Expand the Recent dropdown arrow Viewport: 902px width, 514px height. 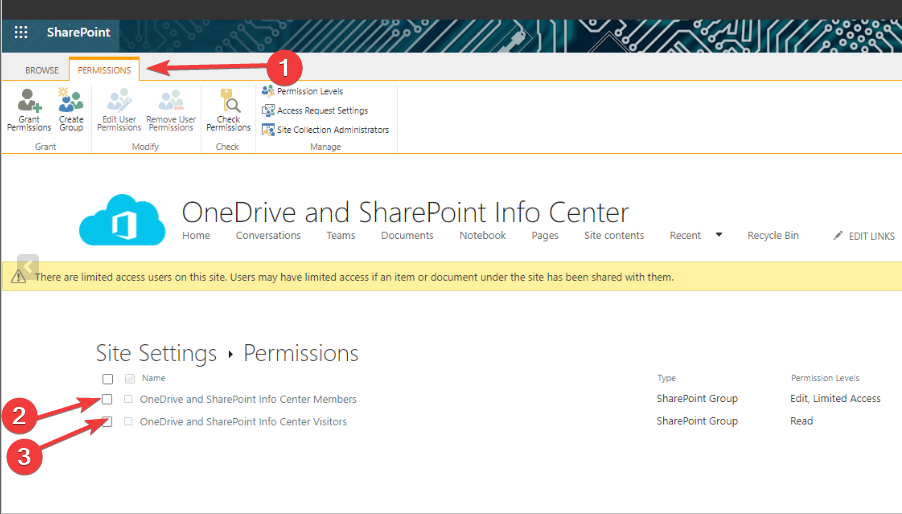(x=718, y=235)
